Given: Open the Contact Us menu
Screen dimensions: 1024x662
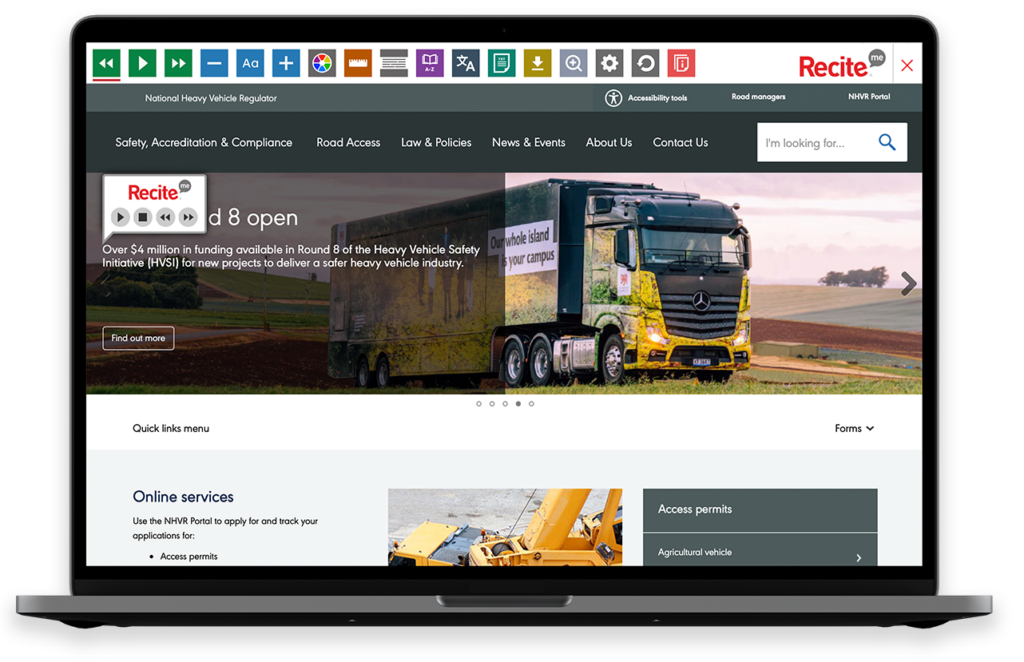Looking at the screenshot, I should (680, 142).
